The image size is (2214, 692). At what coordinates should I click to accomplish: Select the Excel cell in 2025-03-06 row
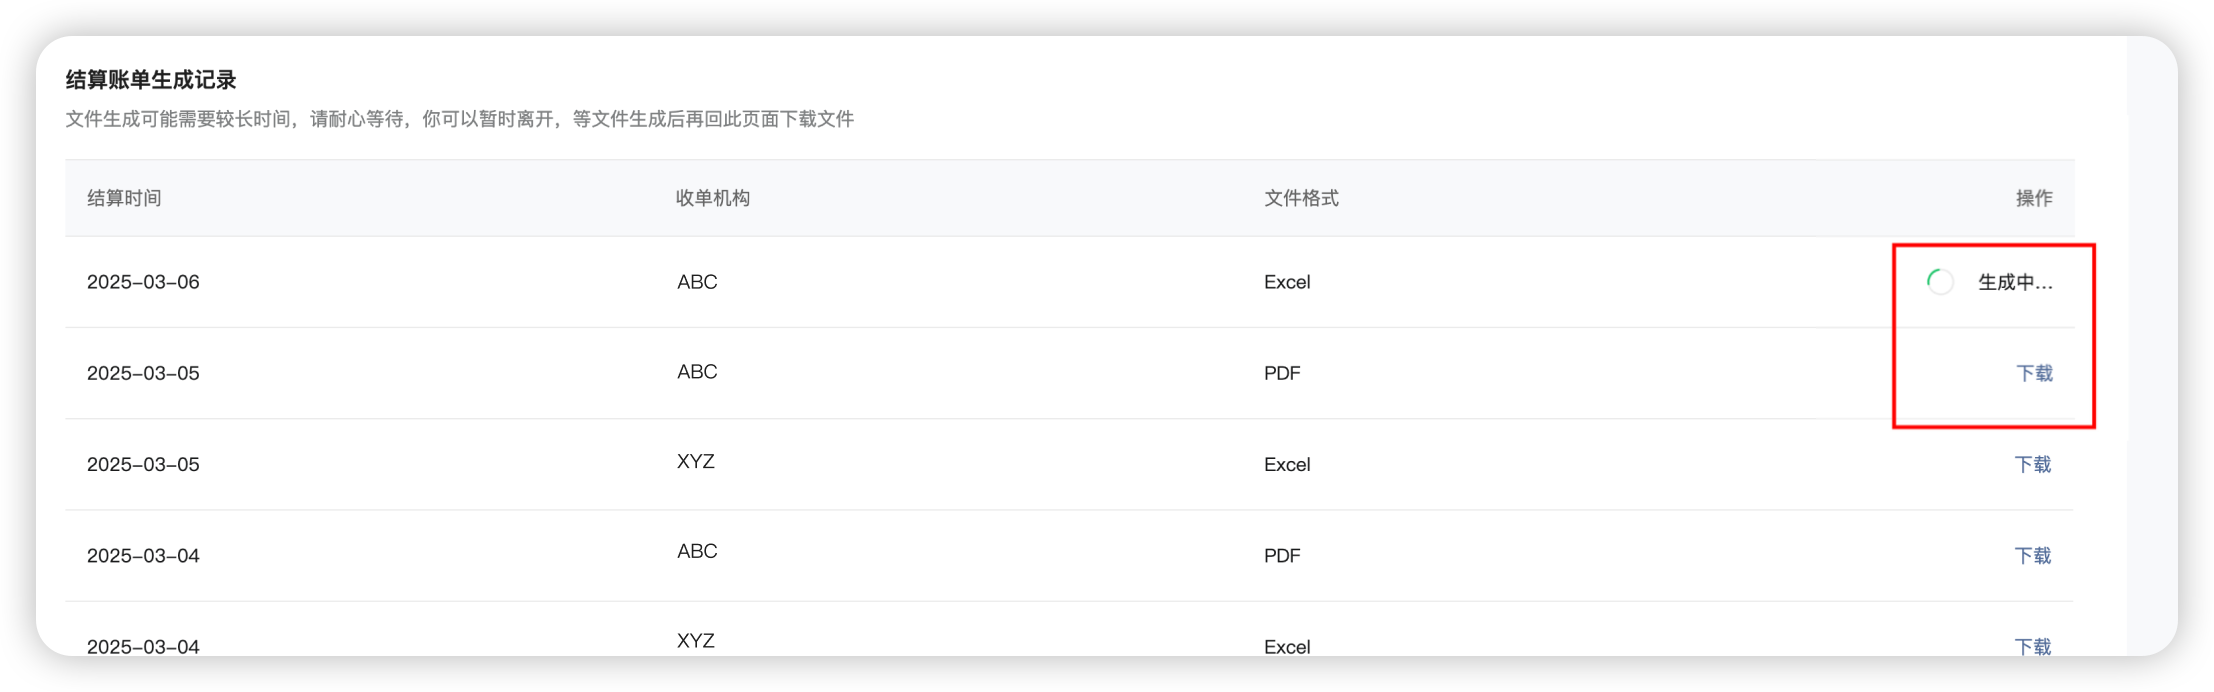[x=1287, y=282]
